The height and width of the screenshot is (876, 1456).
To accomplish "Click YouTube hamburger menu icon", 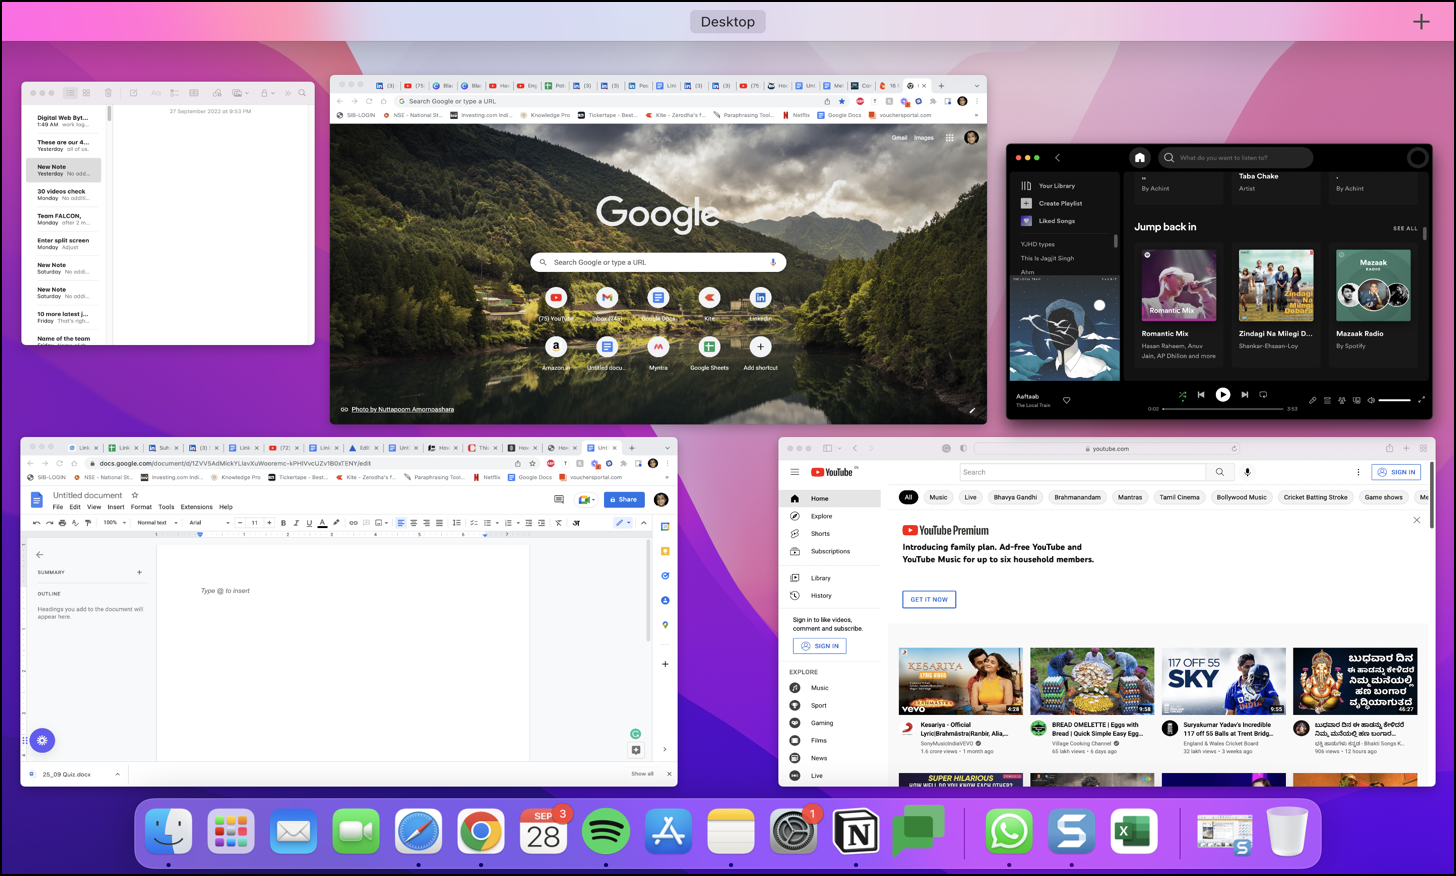I will click(x=795, y=472).
